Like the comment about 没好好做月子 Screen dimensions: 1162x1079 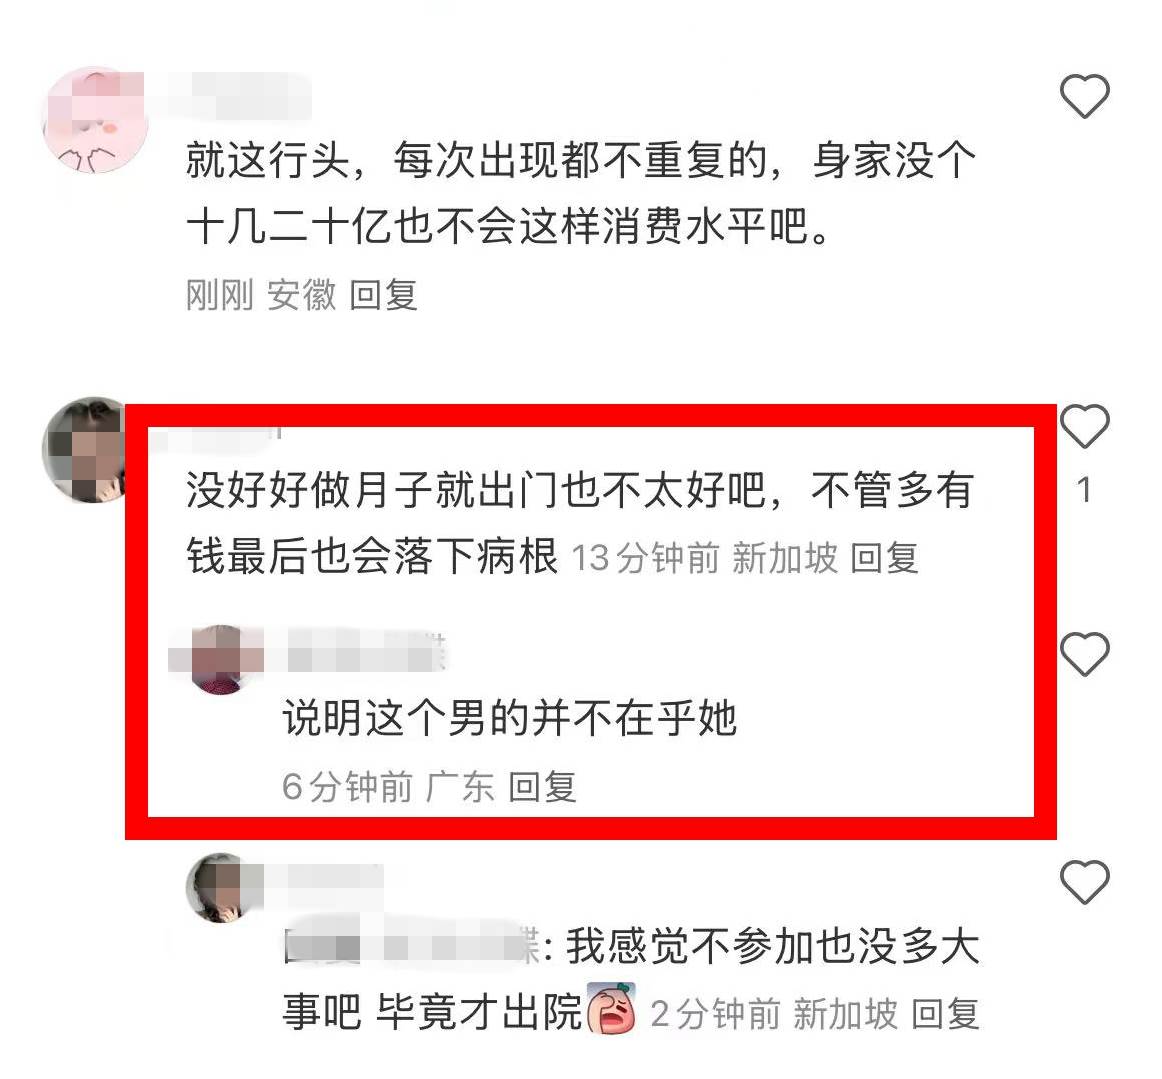tap(1084, 426)
